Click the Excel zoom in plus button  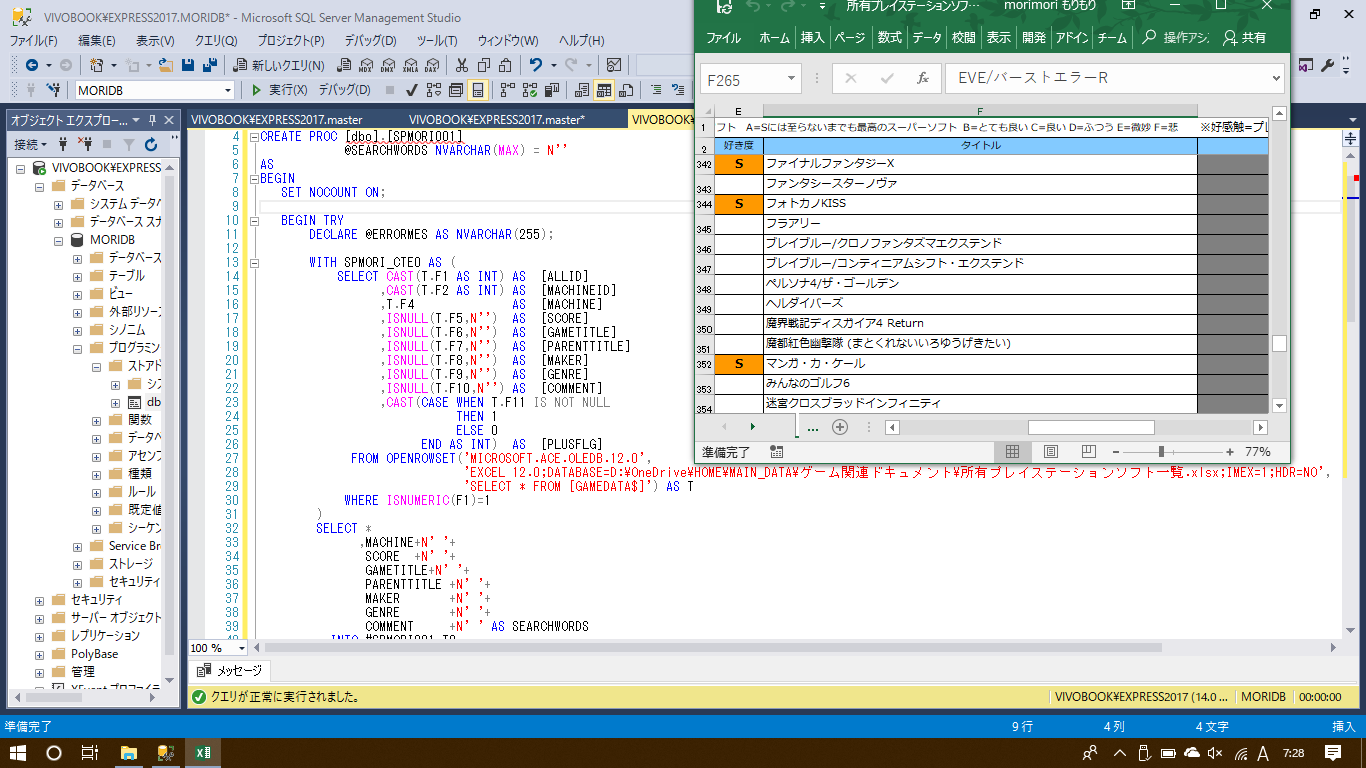(x=1230, y=452)
